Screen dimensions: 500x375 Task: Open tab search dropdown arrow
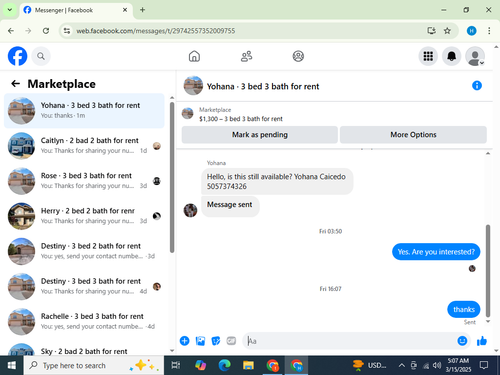tap(10, 10)
